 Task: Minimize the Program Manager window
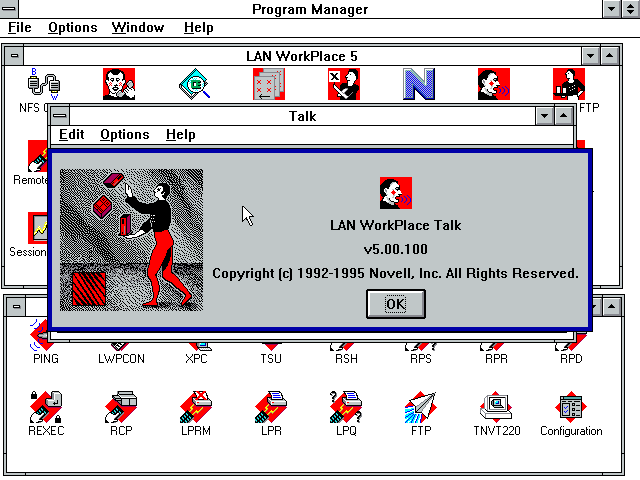611,9
